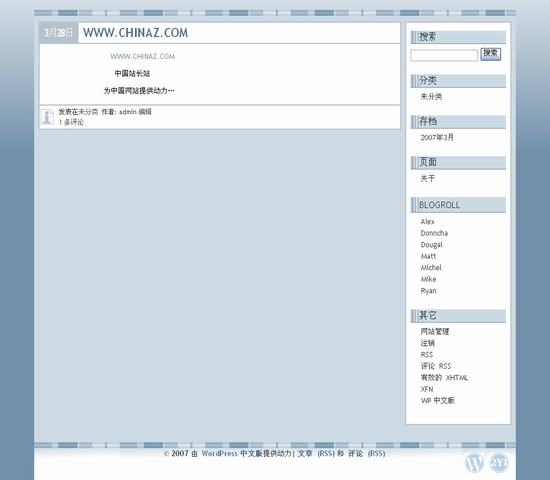Click 注销 to log out

[428, 343]
